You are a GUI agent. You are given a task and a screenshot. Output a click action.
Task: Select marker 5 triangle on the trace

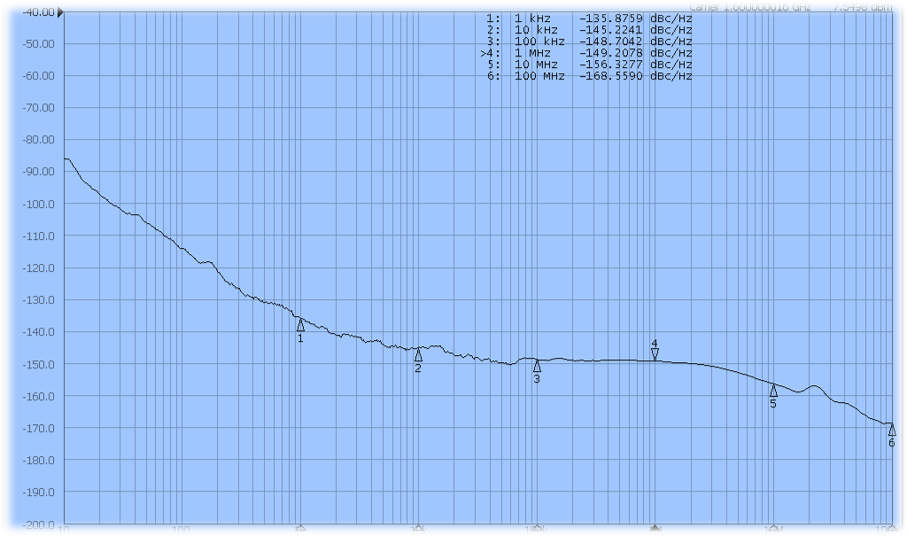coord(773,390)
